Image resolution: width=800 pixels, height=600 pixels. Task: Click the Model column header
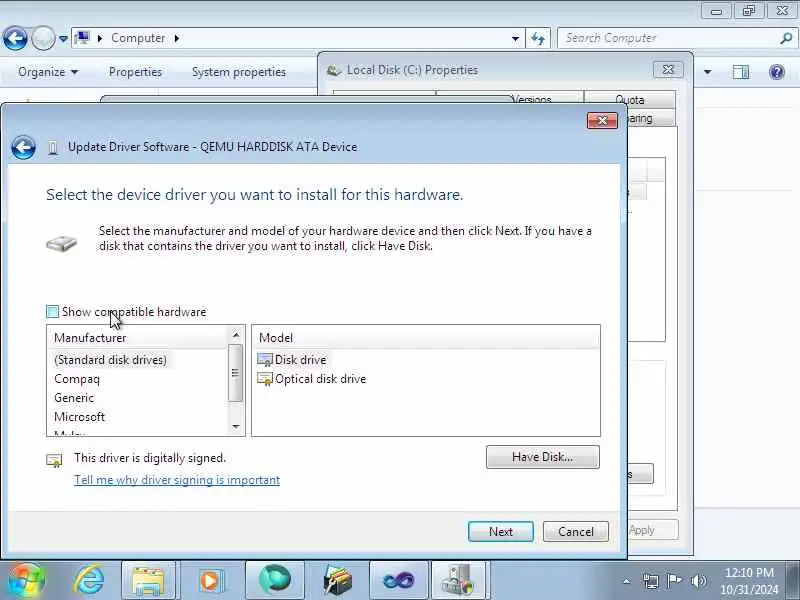pos(426,338)
